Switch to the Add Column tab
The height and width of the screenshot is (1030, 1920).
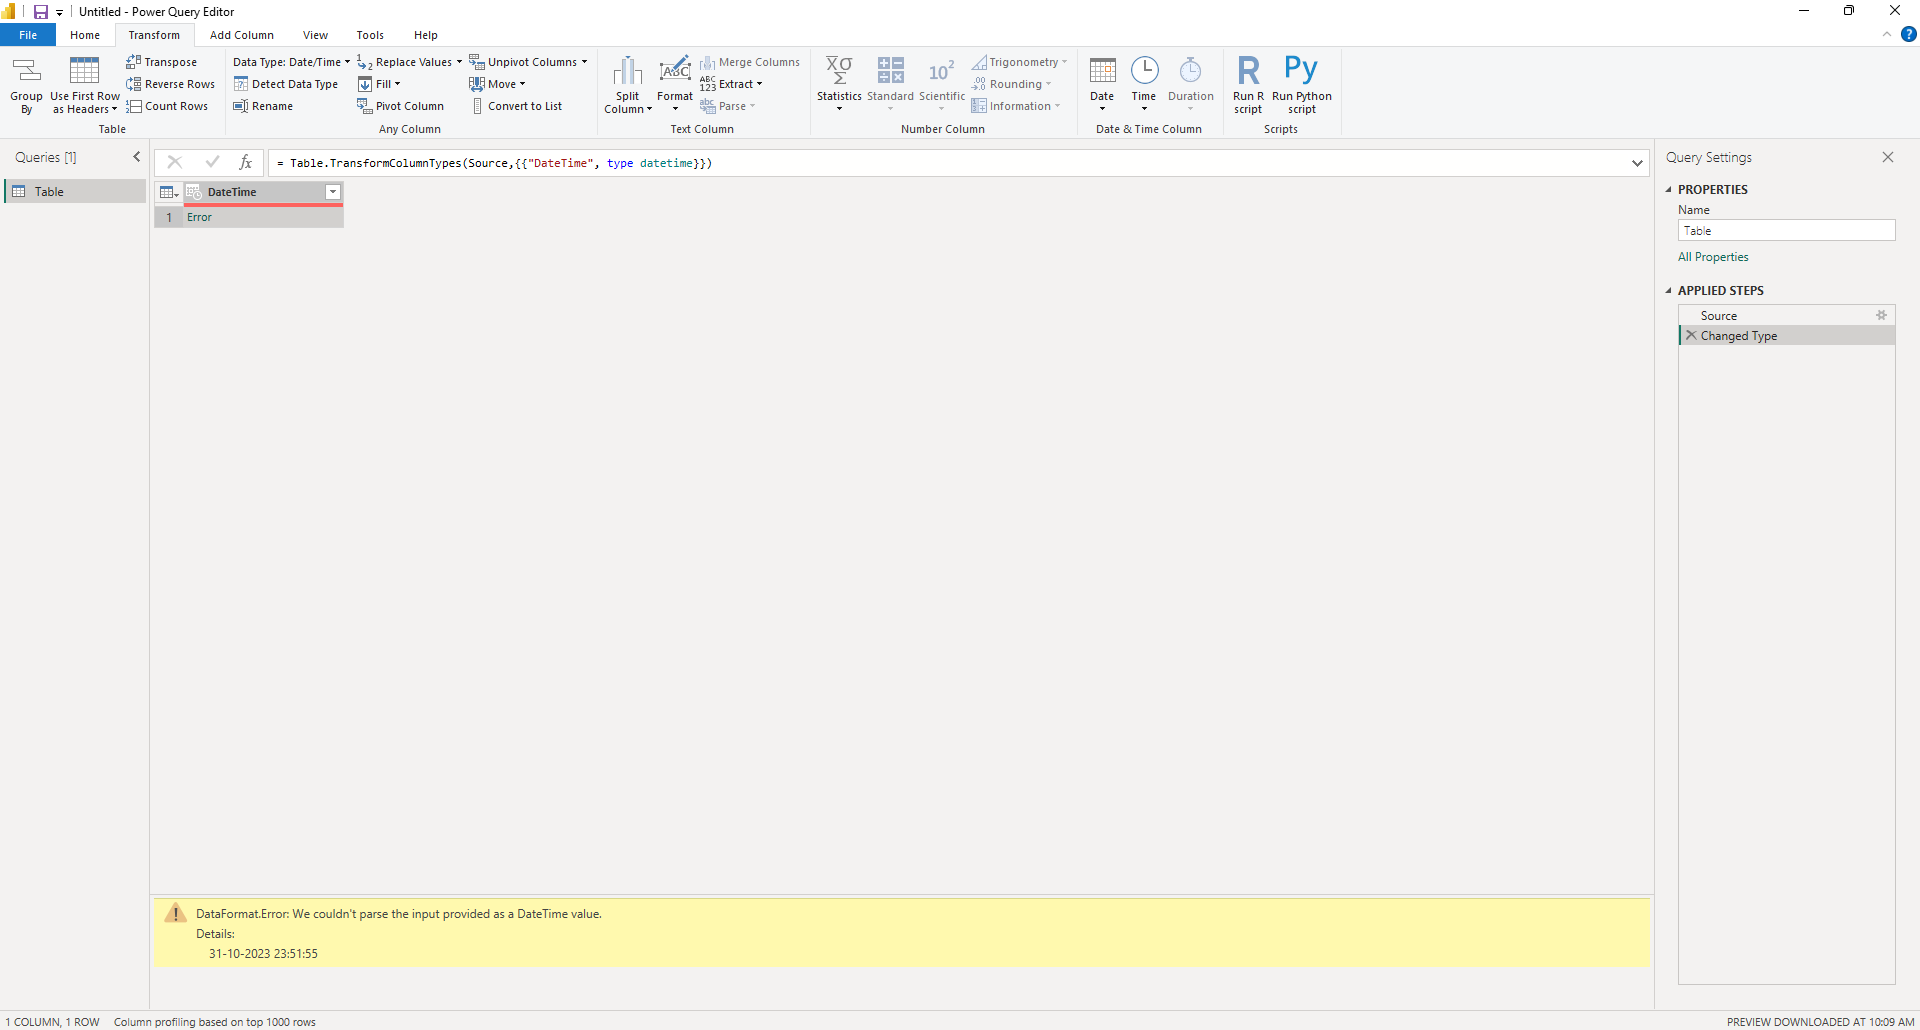(242, 35)
